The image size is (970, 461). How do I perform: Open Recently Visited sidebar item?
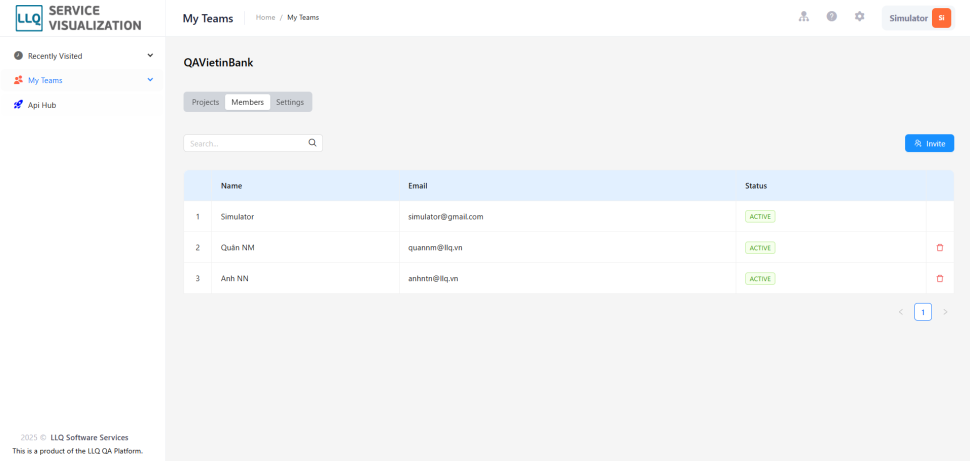pos(83,56)
